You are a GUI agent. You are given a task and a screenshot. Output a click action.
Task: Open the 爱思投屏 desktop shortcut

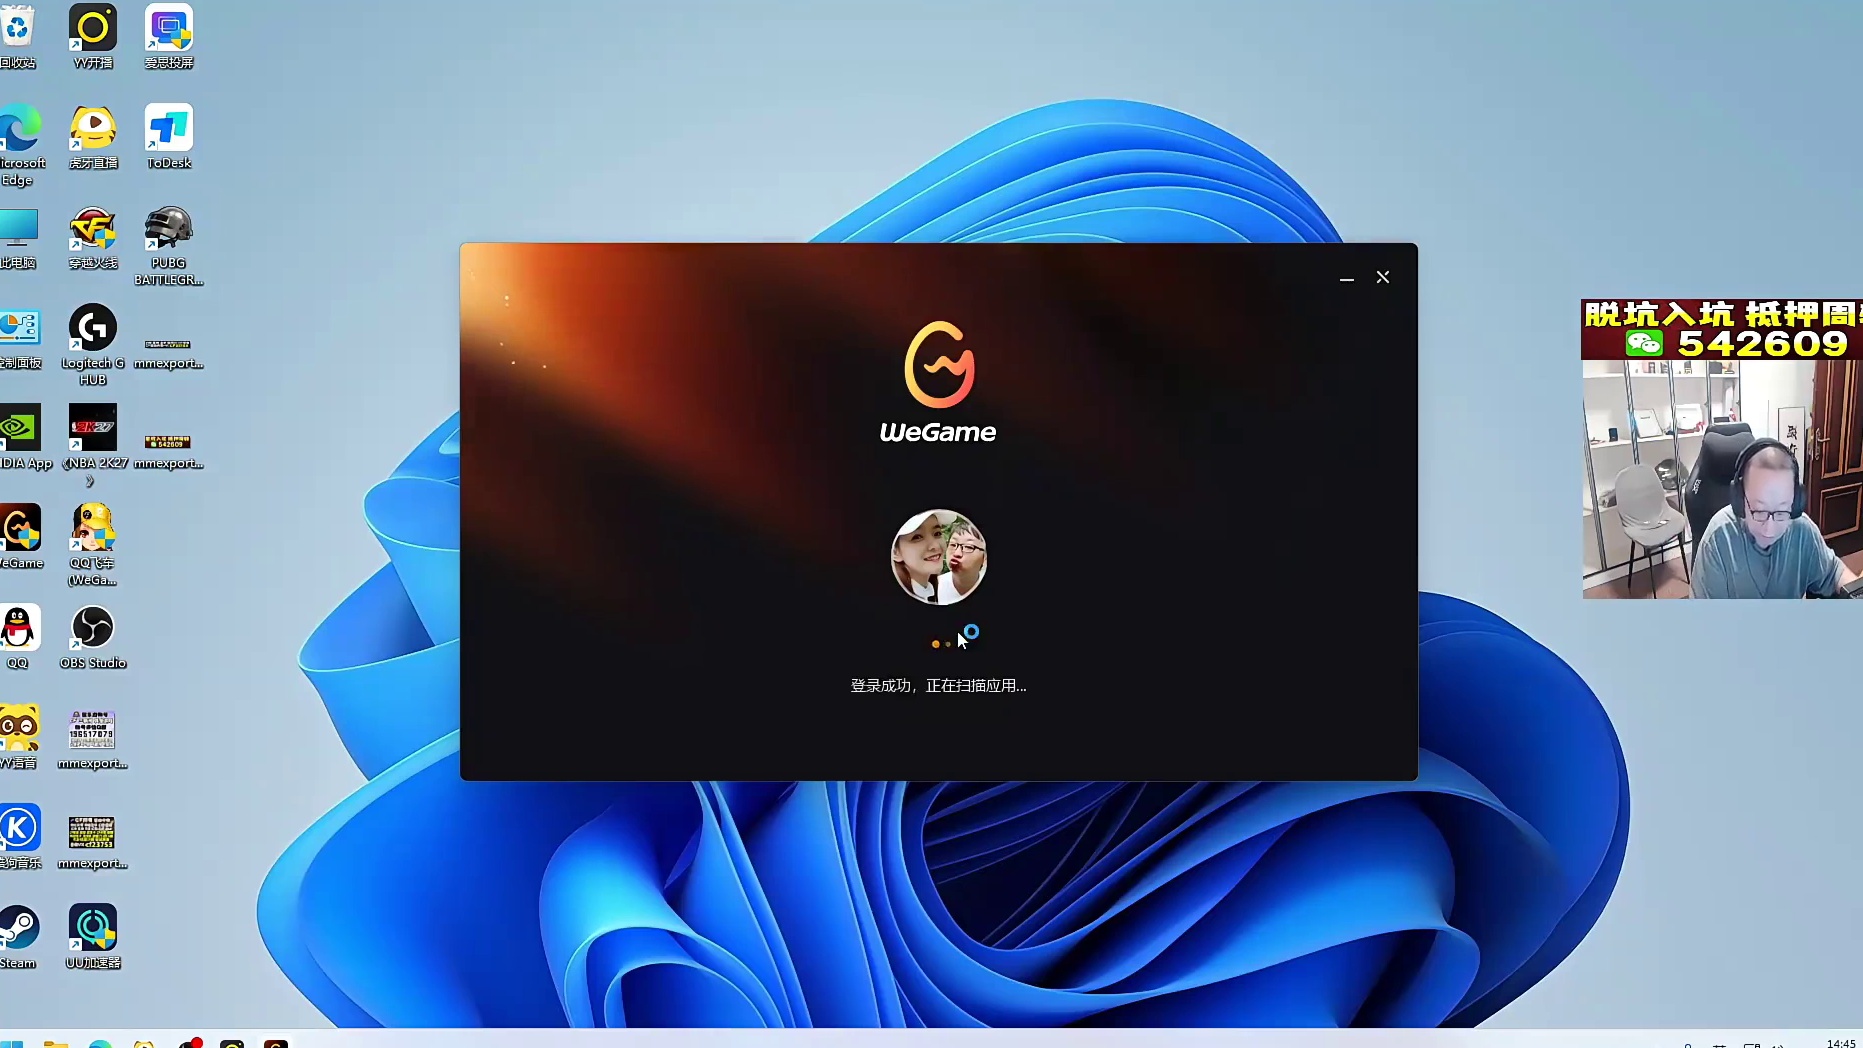coord(169,36)
